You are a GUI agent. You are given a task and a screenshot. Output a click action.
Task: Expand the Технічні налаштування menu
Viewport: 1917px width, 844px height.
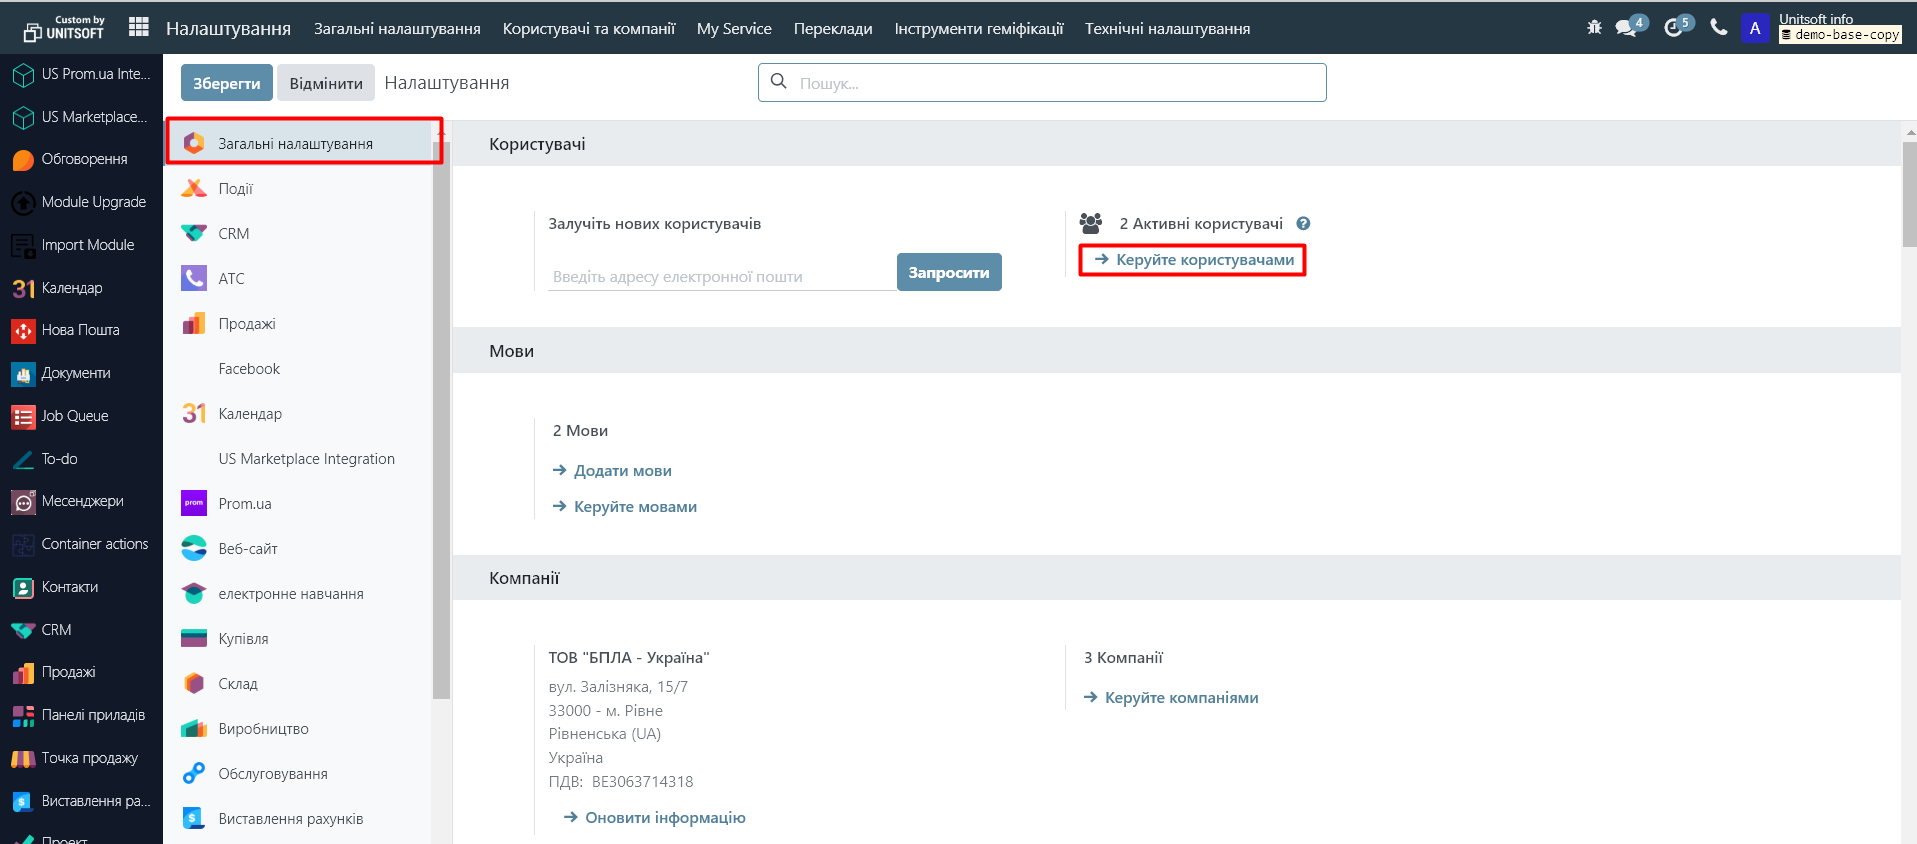tap(1167, 29)
